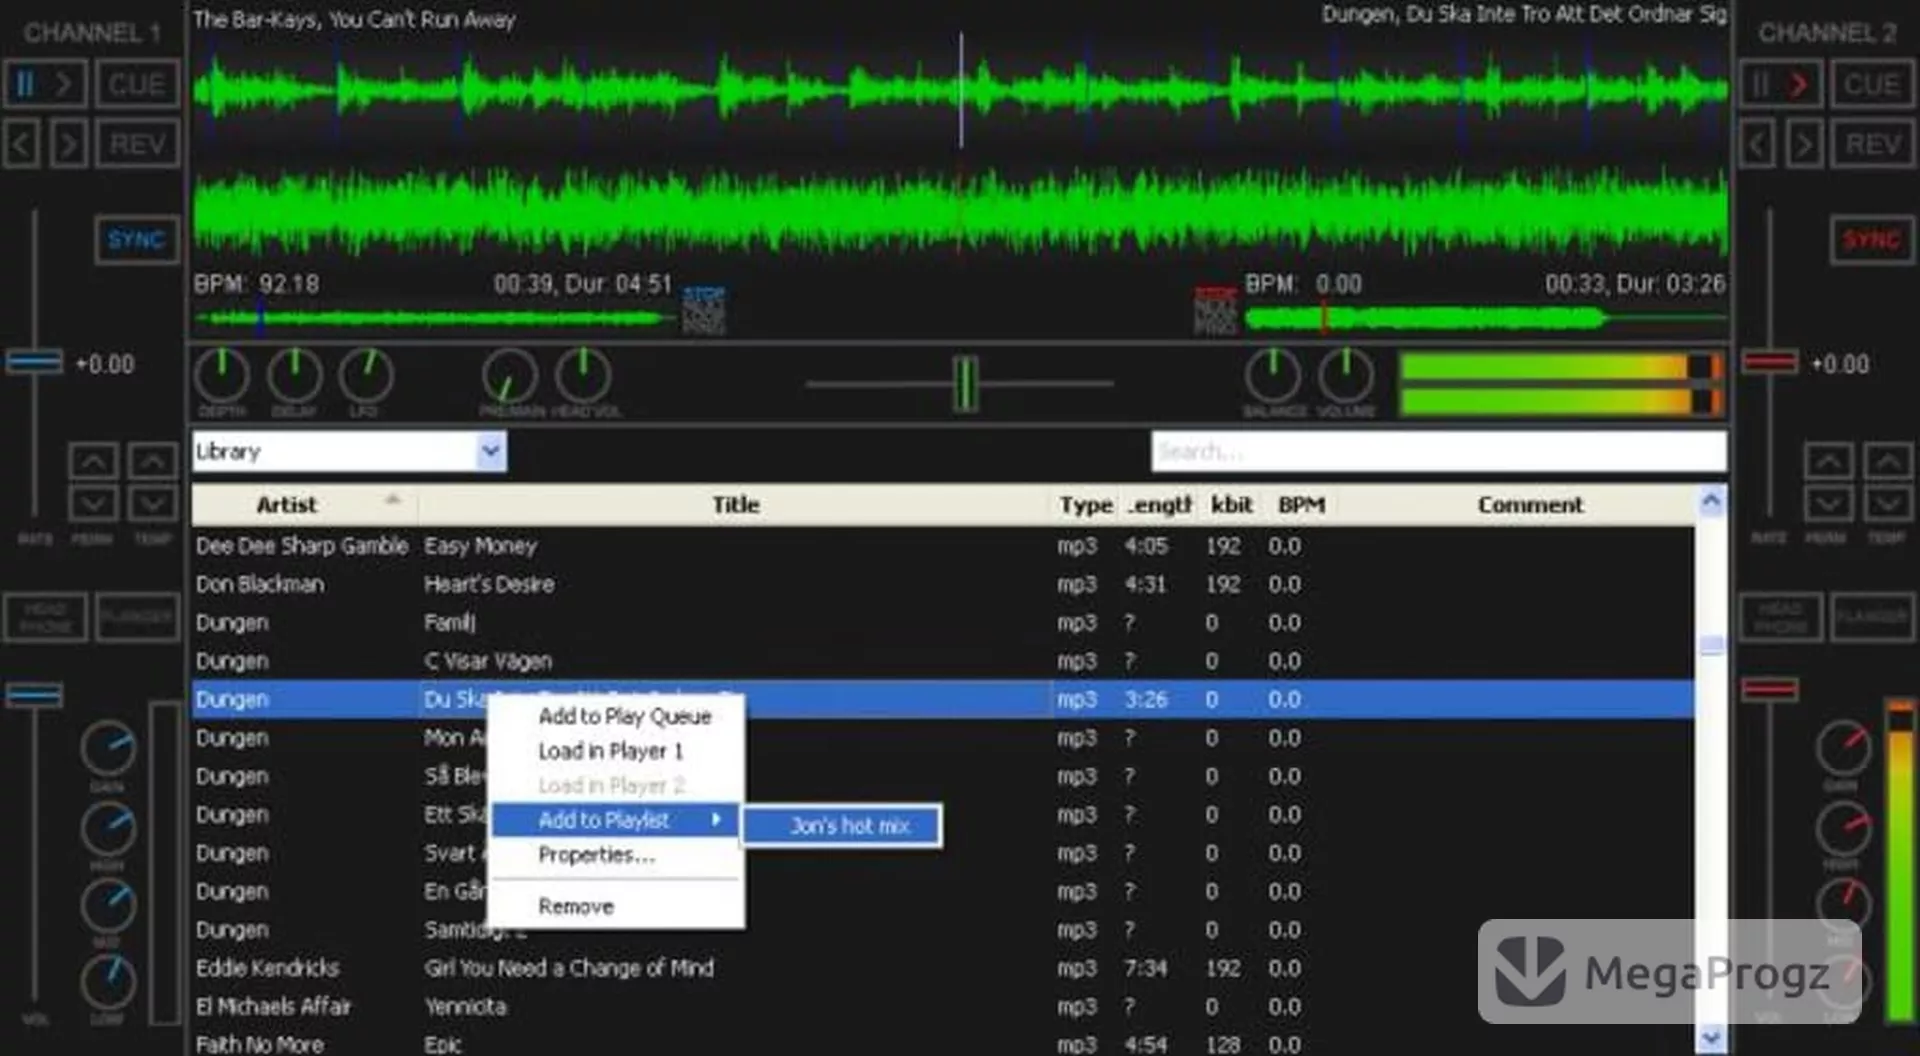Click library scrollbar down arrow
The image size is (1920, 1056).
(x=1711, y=1038)
